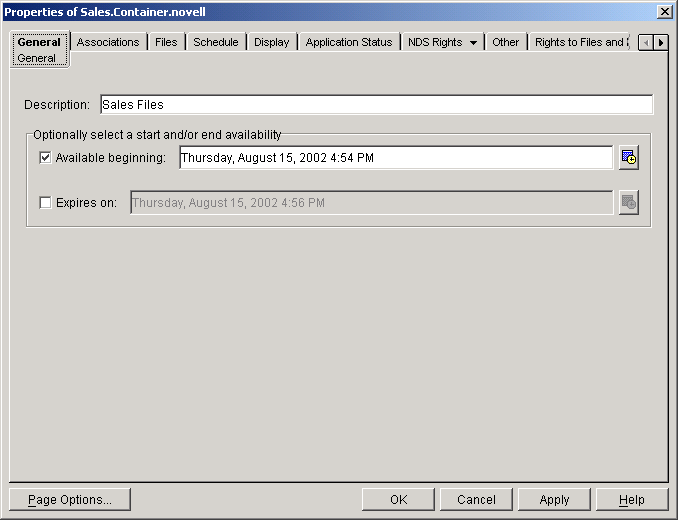
Task: Open Help for this dialog
Action: pos(632,500)
